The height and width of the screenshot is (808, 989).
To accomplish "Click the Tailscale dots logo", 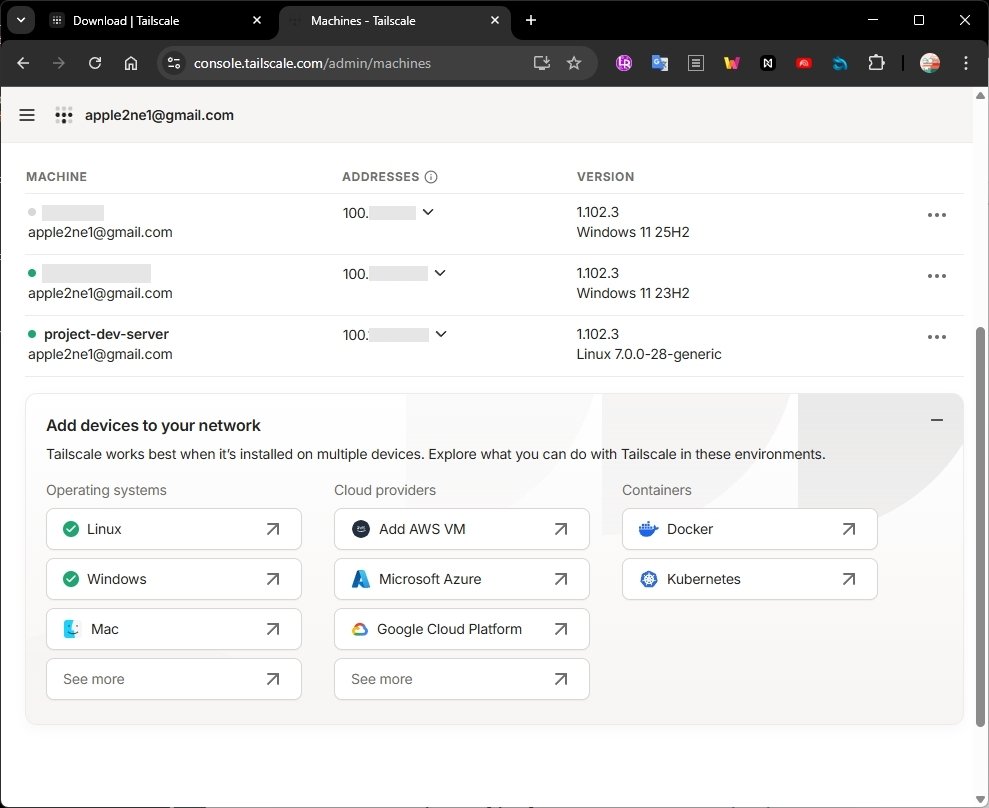I will 64,115.
